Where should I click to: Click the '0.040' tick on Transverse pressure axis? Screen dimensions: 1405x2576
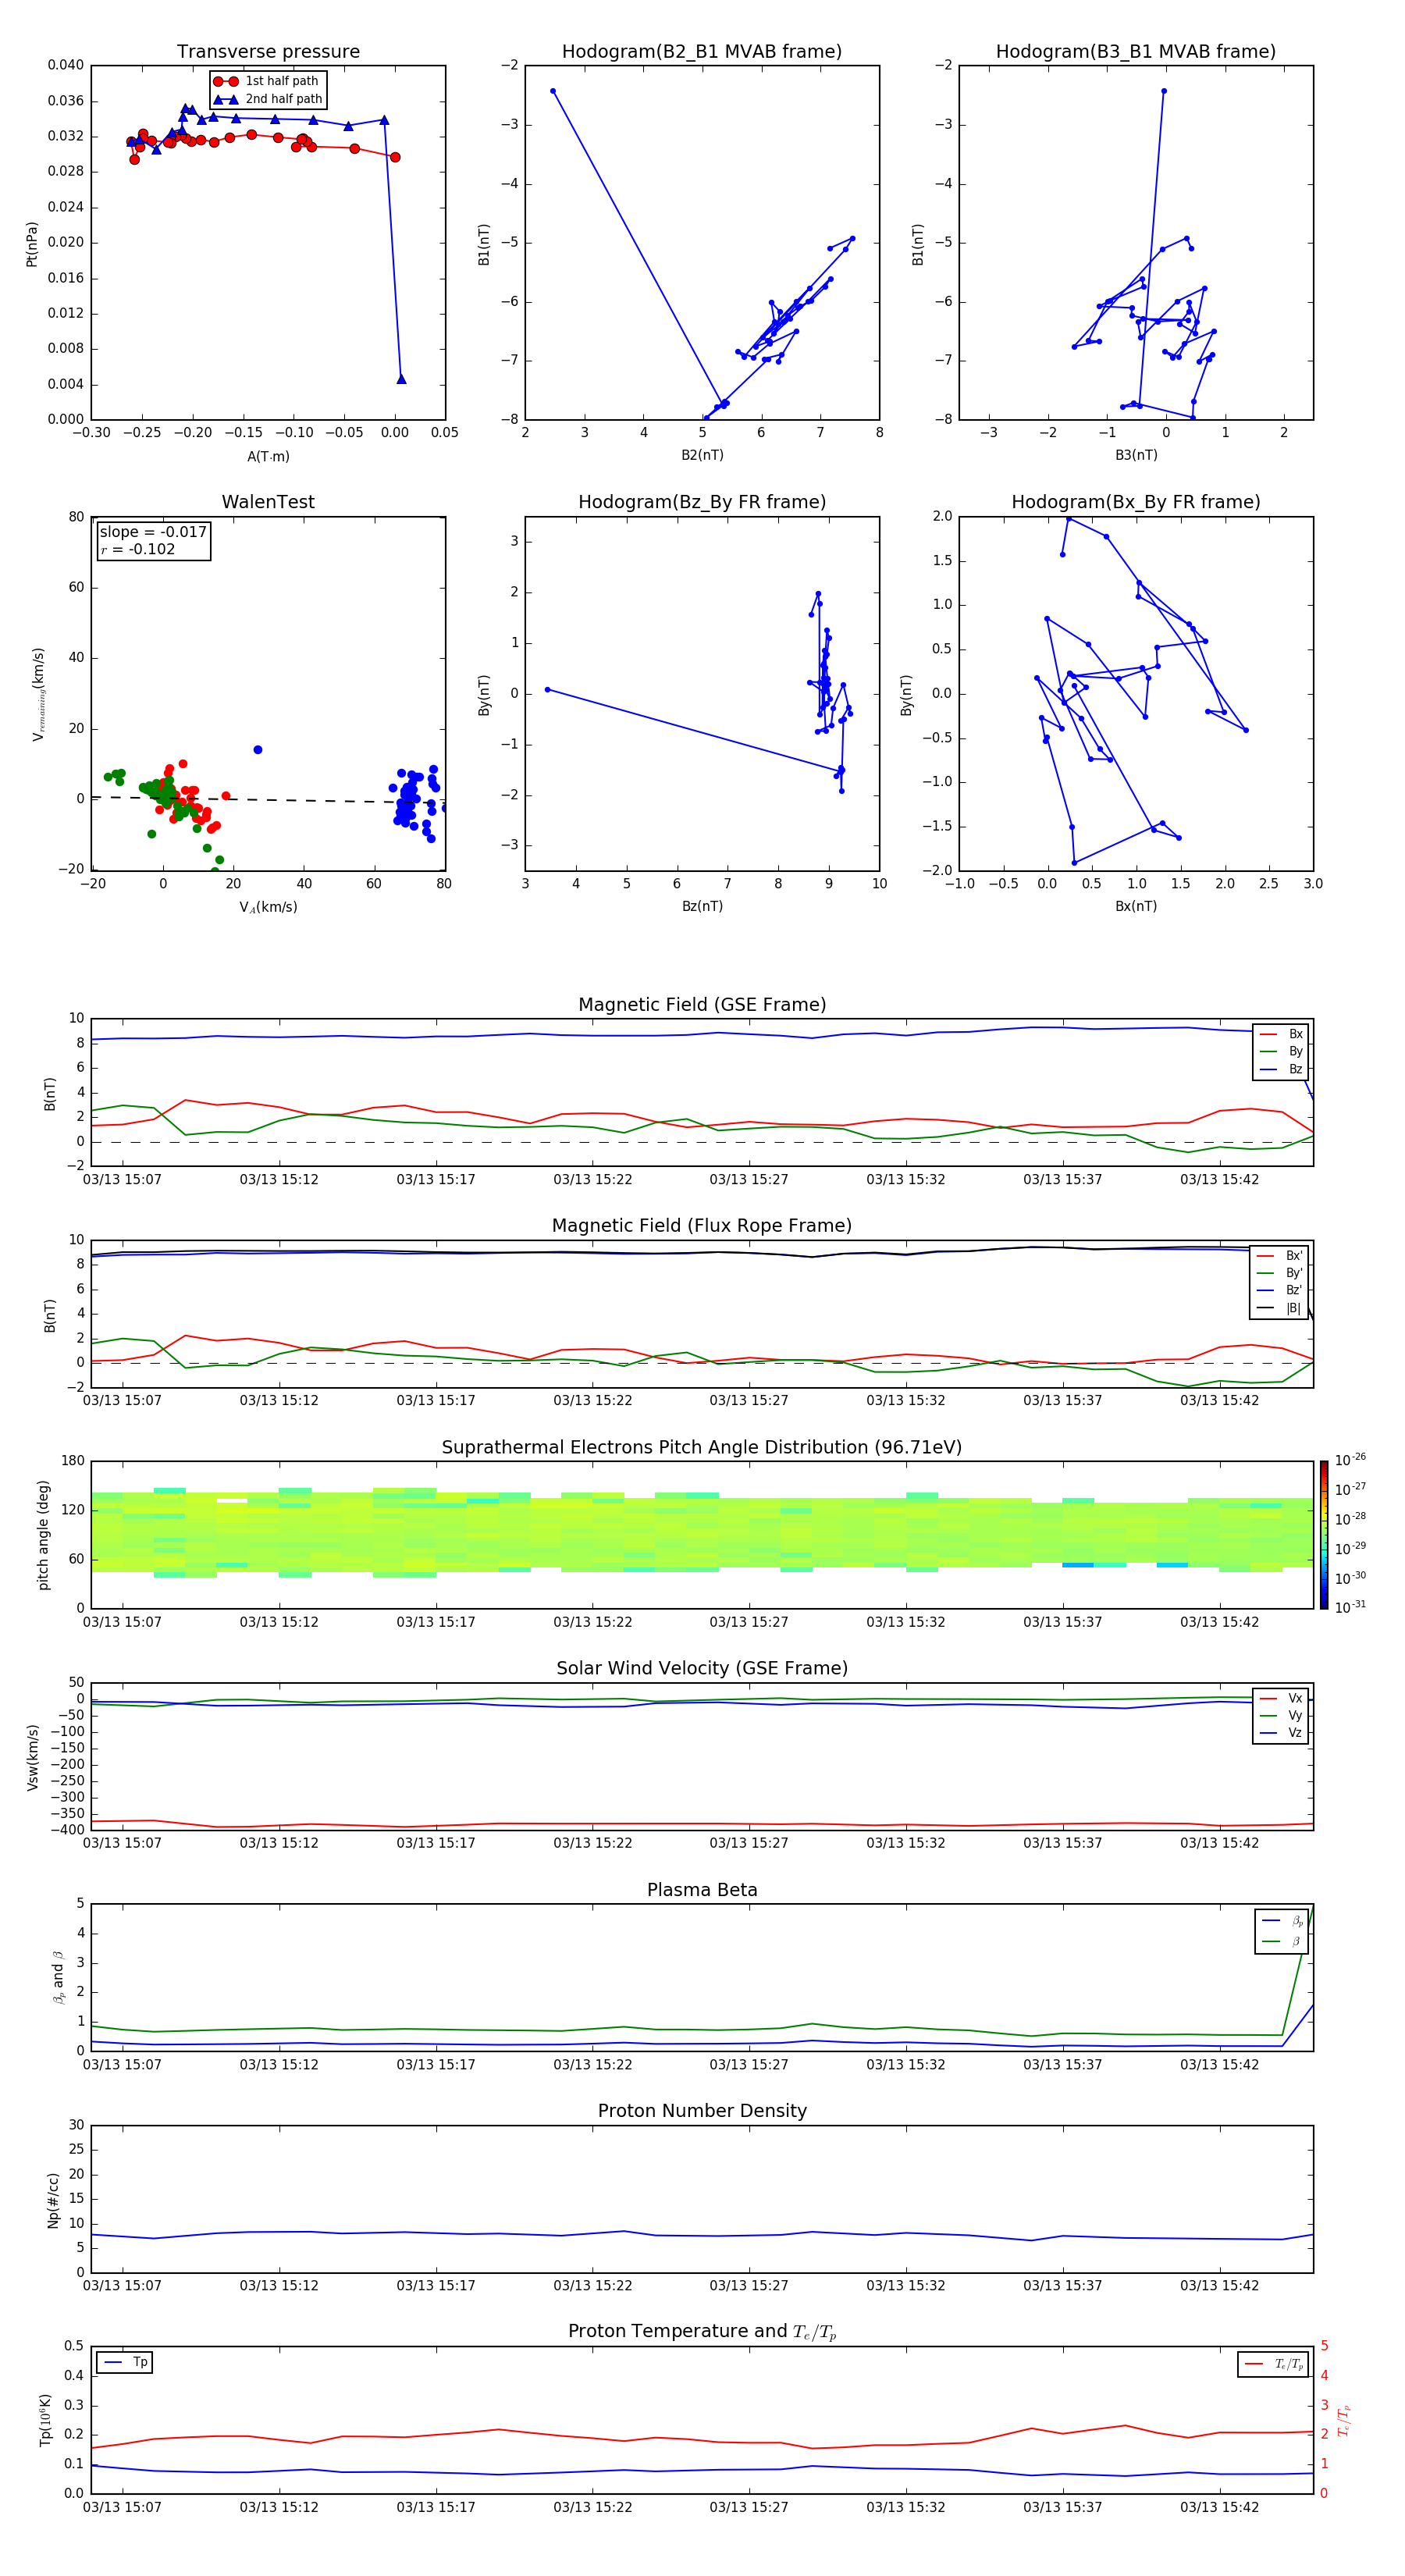click(66, 65)
